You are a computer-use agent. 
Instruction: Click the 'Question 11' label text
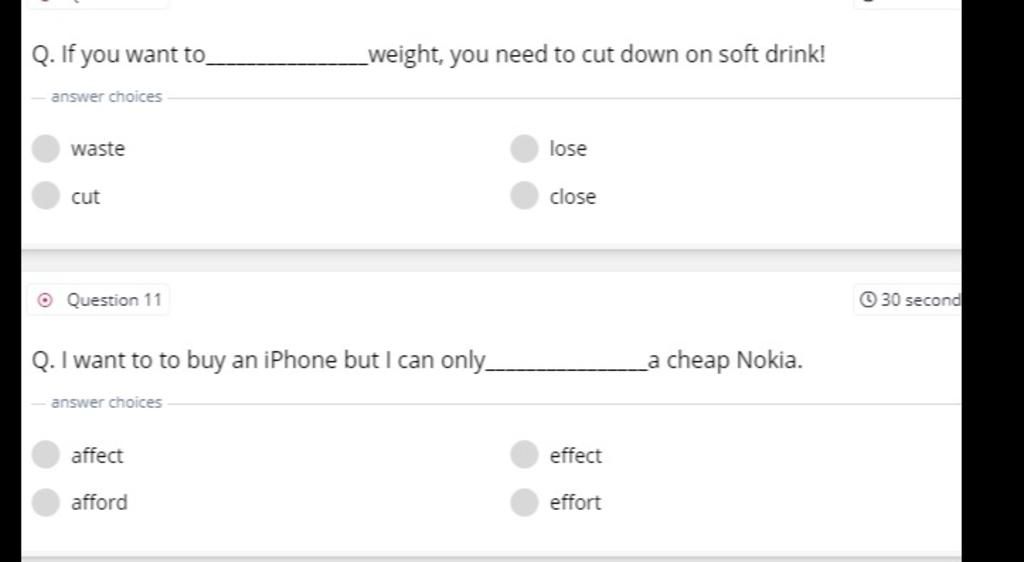point(114,300)
